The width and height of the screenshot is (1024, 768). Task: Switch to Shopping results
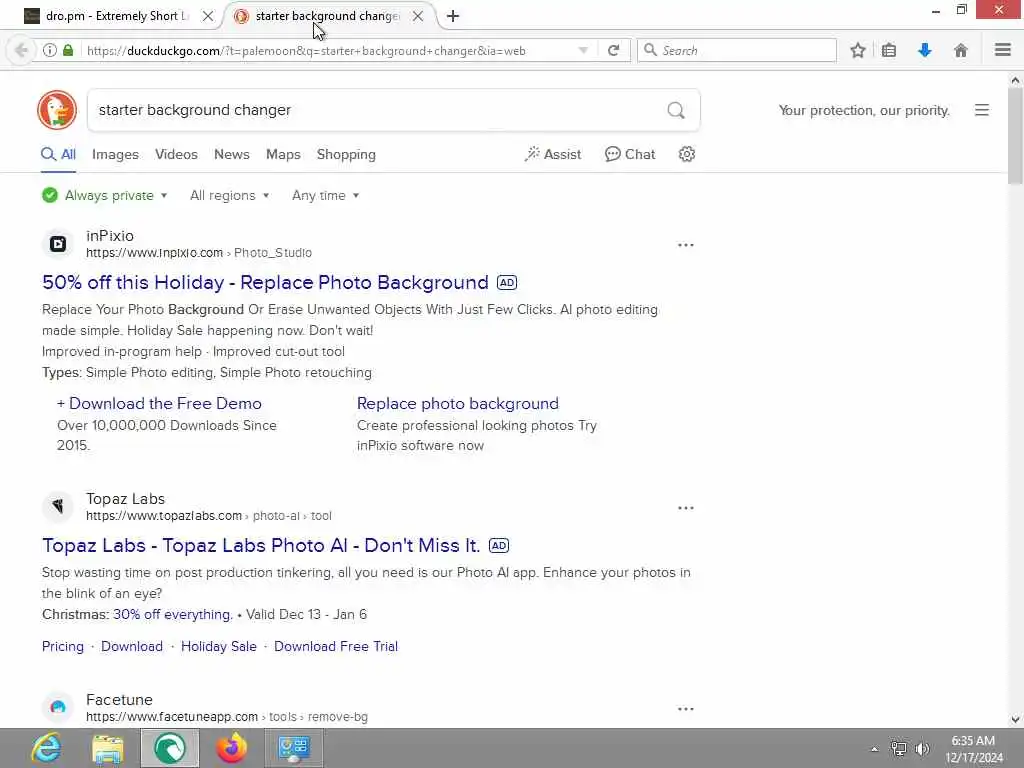346,154
